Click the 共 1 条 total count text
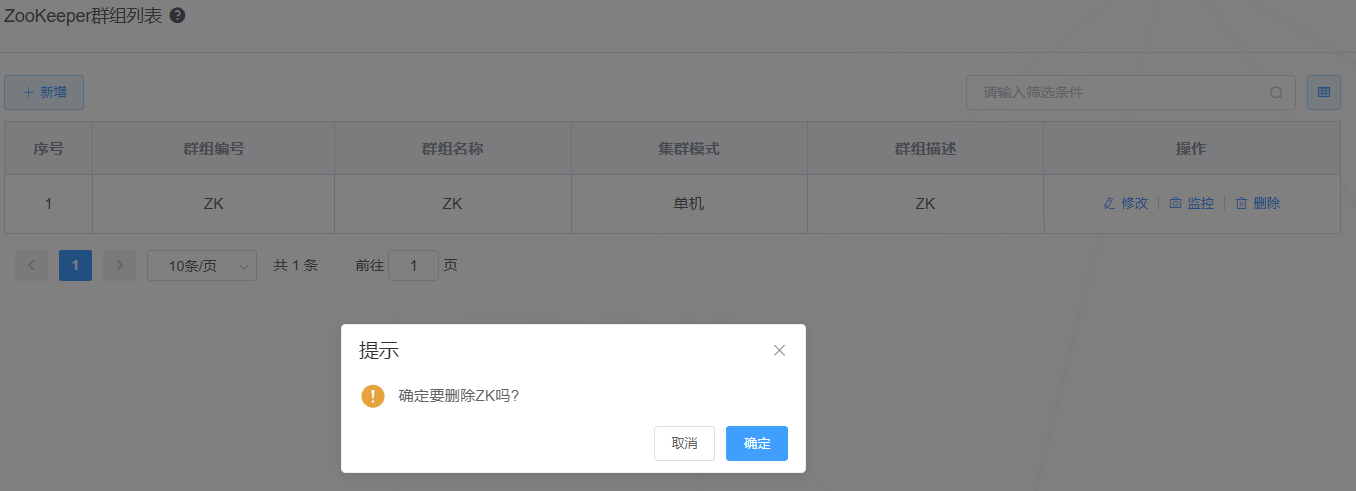Image resolution: width=1356 pixels, height=491 pixels. pyautogui.click(x=296, y=265)
